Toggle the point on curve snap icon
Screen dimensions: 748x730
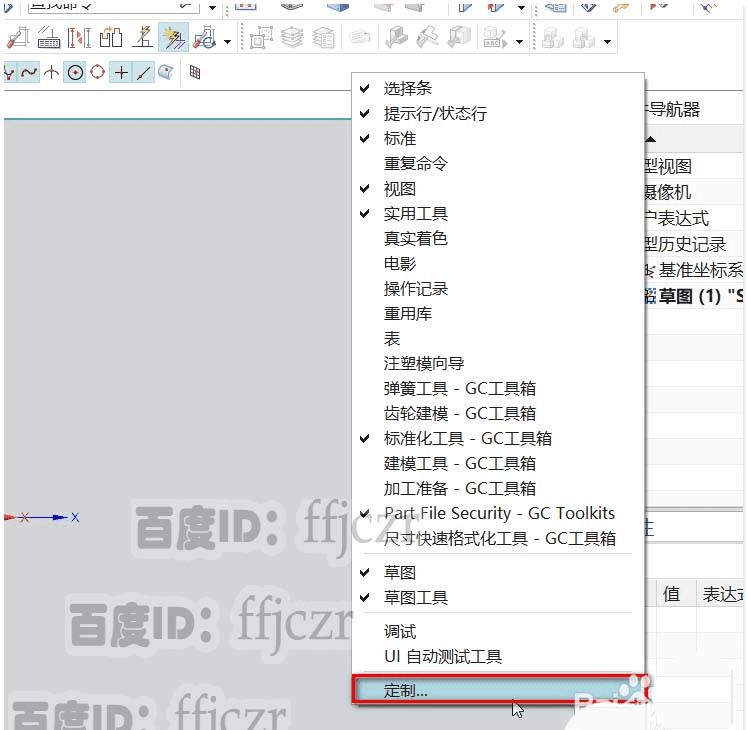click(144, 73)
